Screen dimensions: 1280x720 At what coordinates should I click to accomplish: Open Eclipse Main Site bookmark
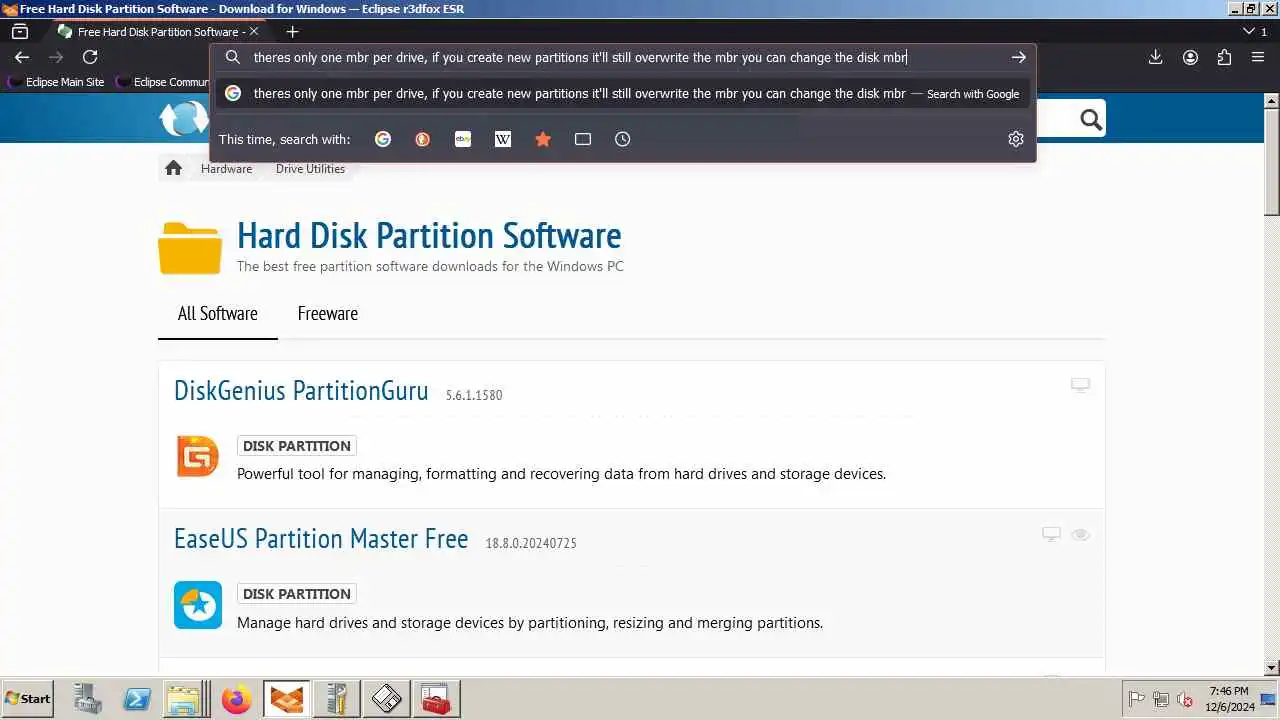point(56,82)
